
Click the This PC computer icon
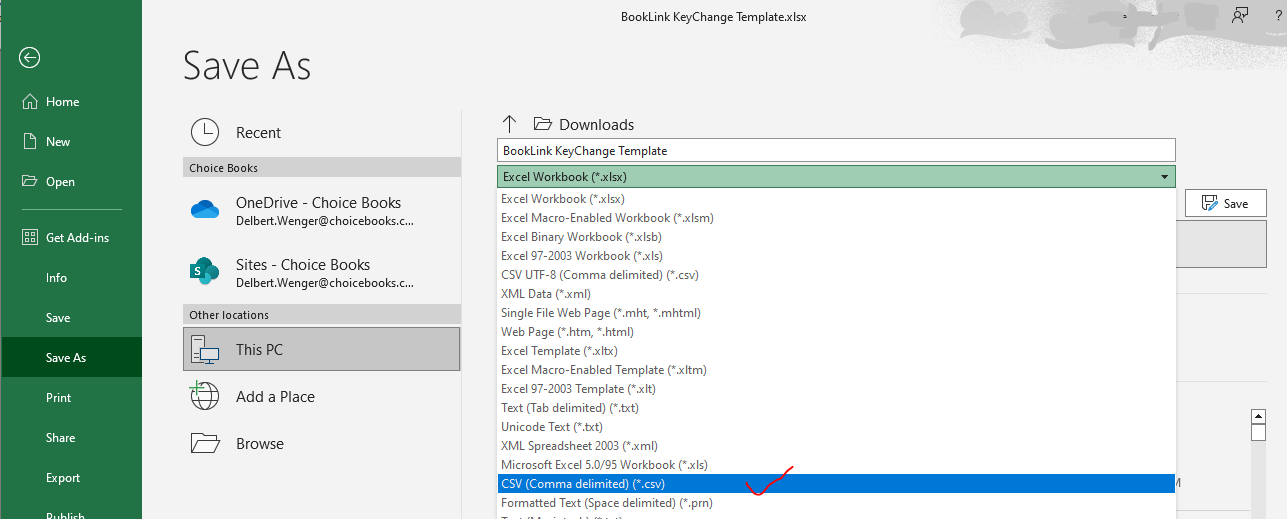pos(205,349)
